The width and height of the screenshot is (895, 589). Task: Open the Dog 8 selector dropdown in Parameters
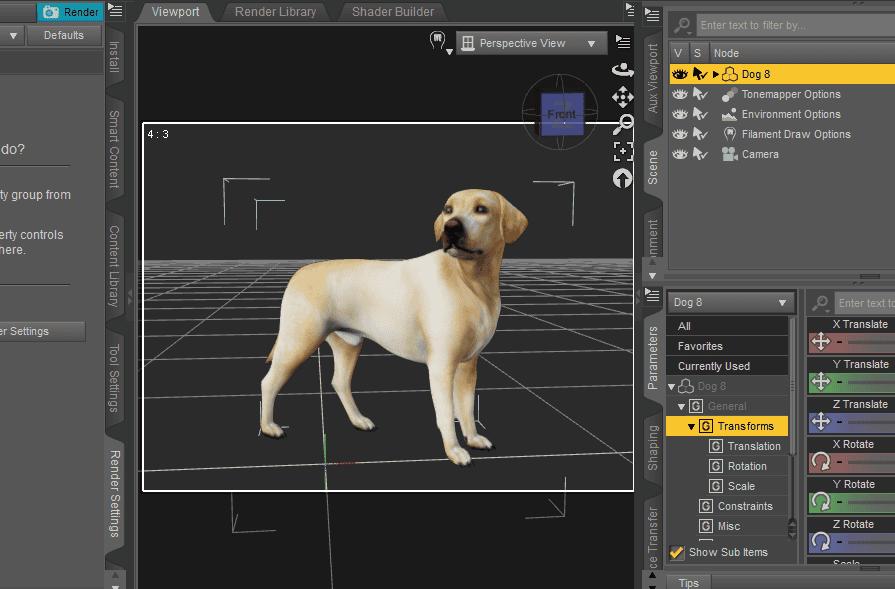(731, 302)
